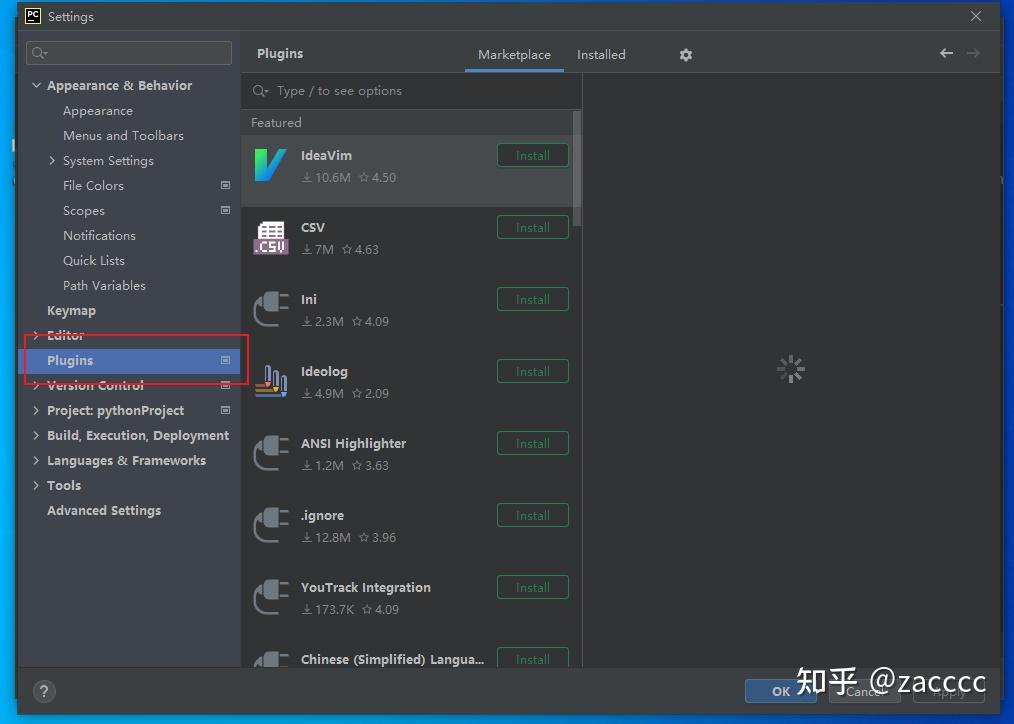Click the project-level icon beside Scopes
This screenshot has height=724, width=1014.
(x=225, y=210)
